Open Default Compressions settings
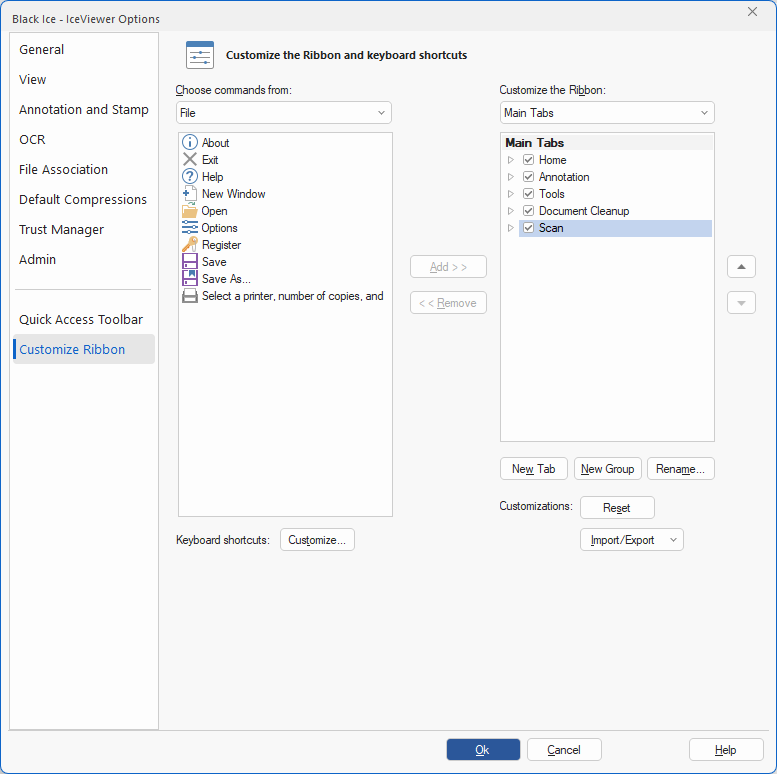 point(83,199)
